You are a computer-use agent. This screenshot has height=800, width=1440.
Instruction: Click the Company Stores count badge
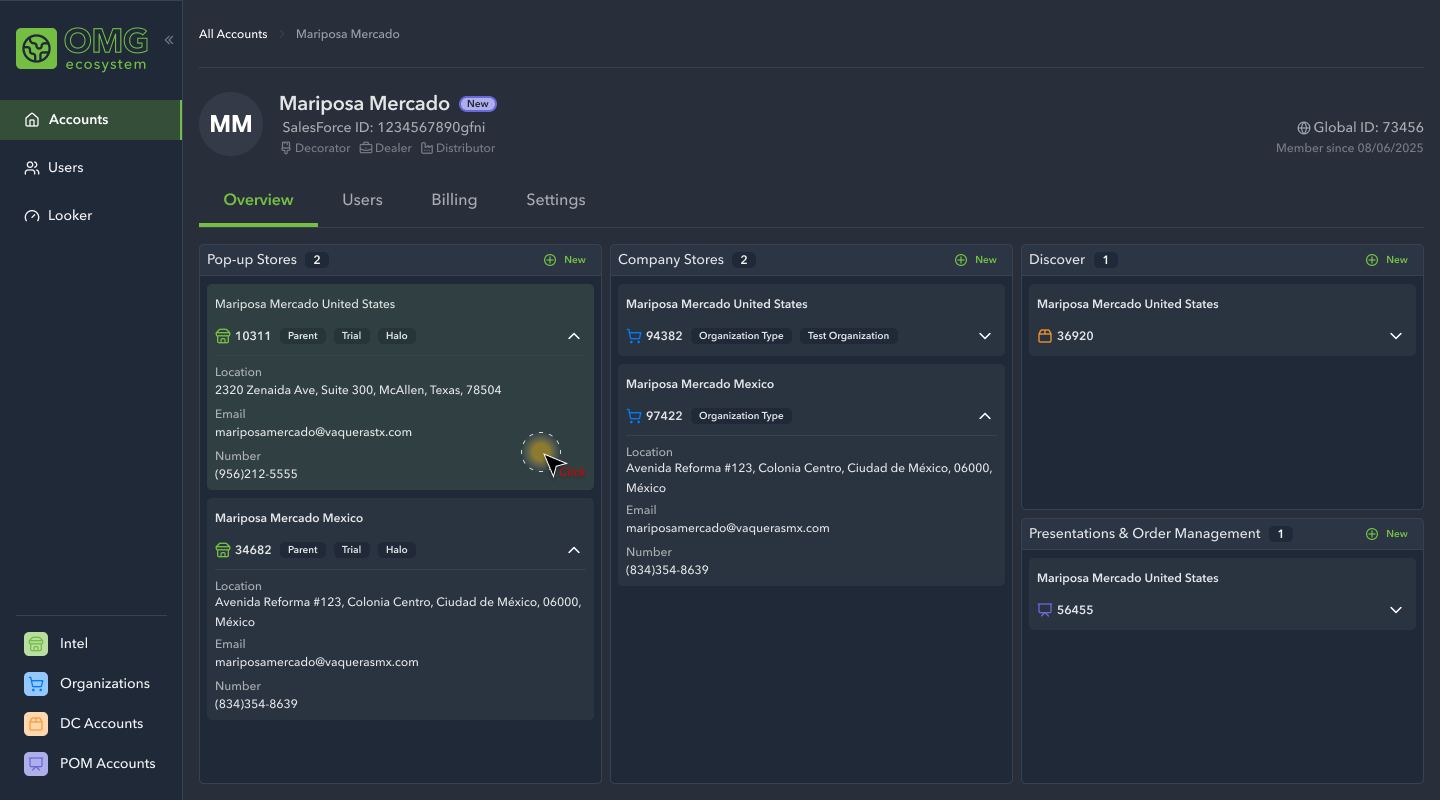[742, 260]
